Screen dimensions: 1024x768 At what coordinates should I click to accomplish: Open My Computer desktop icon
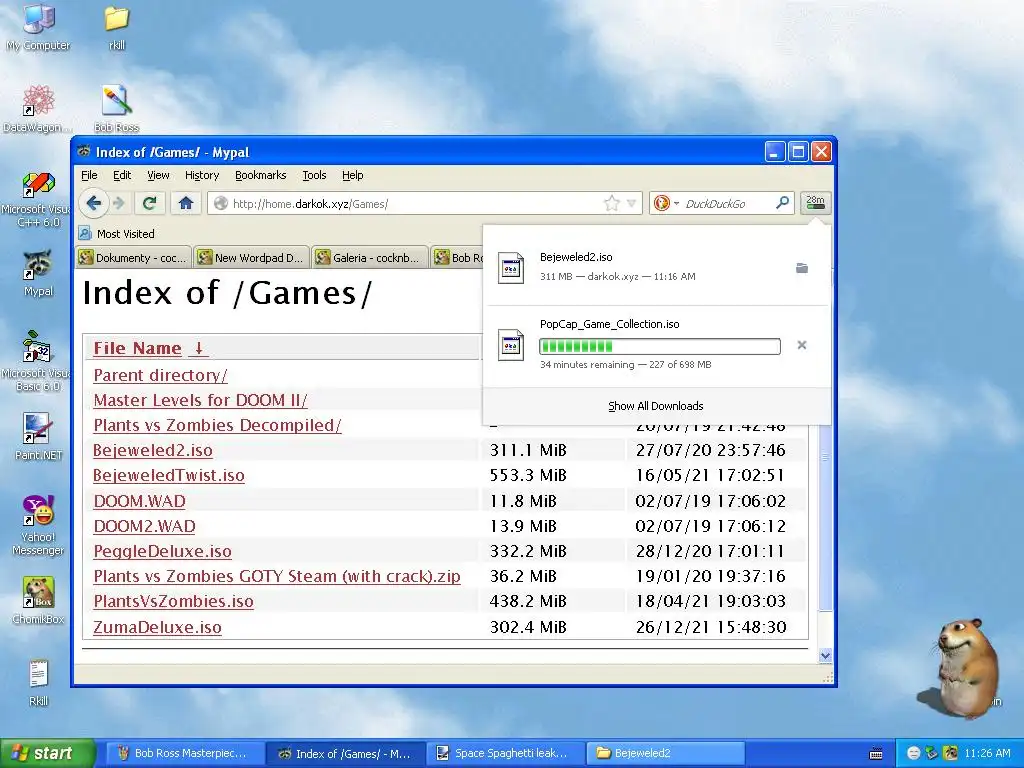[38, 26]
